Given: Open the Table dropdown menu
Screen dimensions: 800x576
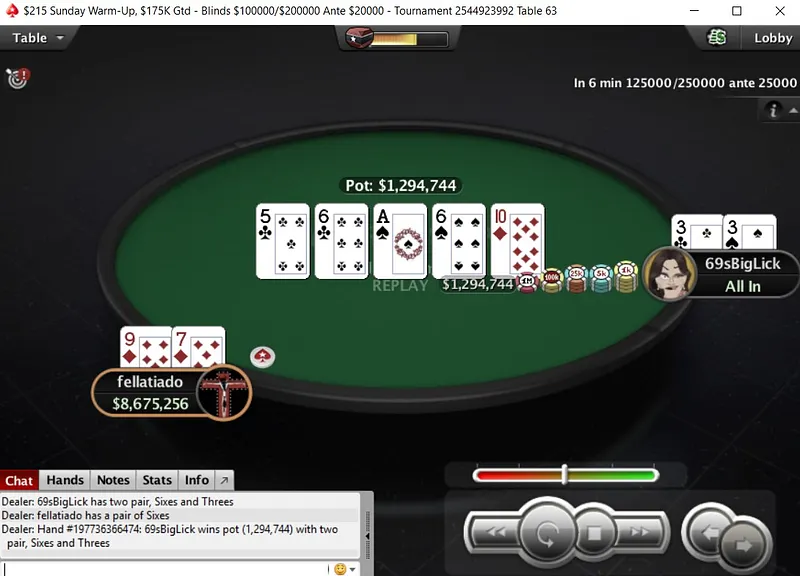Looking at the screenshot, I should click(x=38, y=38).
